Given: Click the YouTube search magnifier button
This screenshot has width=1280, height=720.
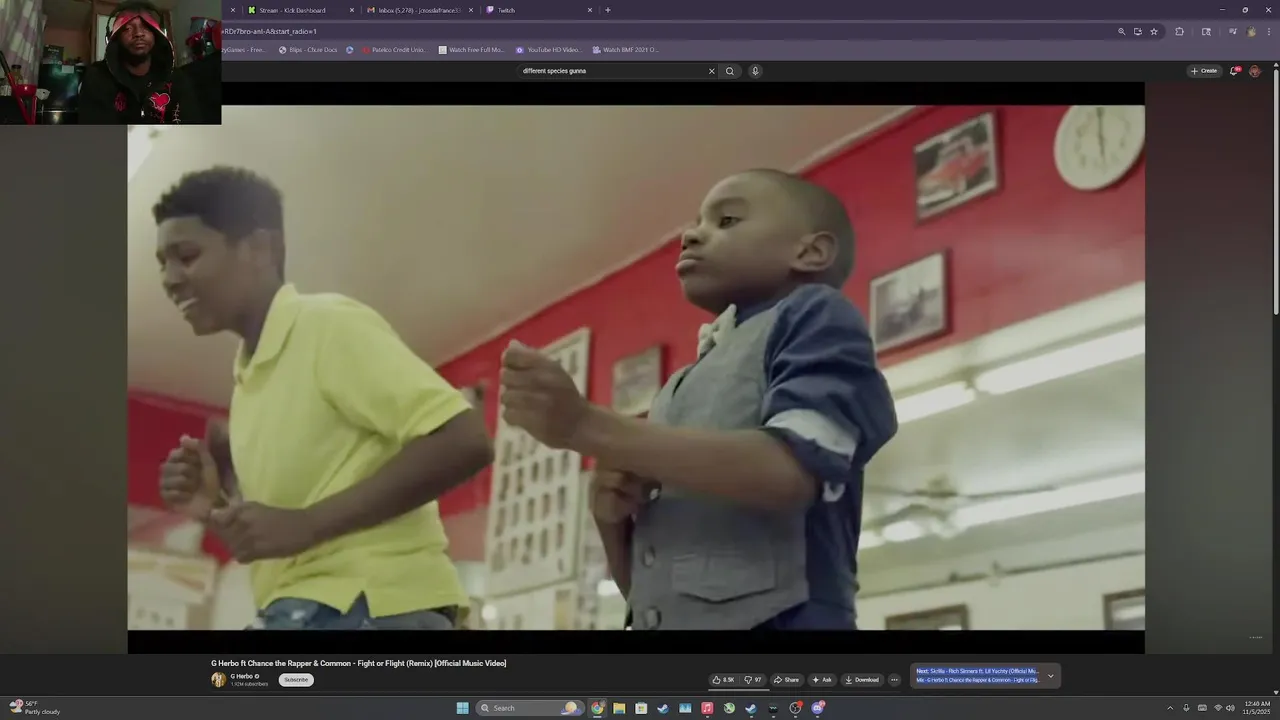Looking at the screenshot, I should tap(730, 71).
